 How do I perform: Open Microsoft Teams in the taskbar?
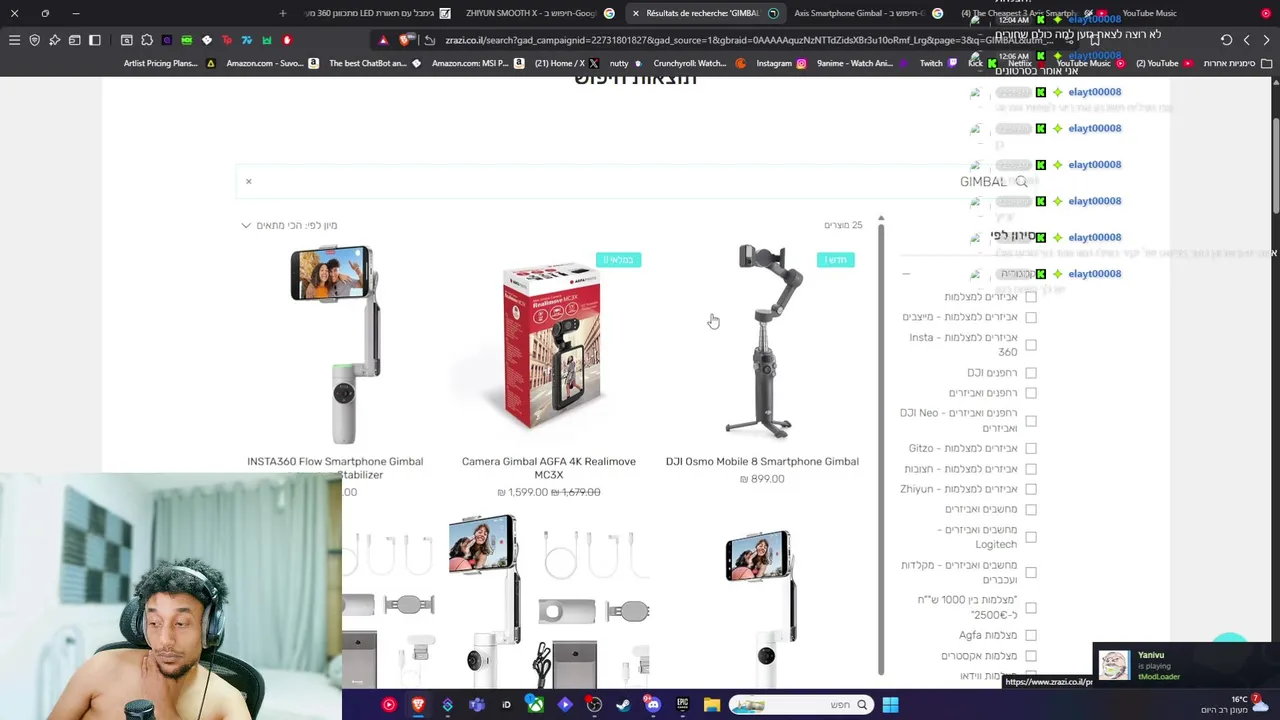(x=476, y=705)
